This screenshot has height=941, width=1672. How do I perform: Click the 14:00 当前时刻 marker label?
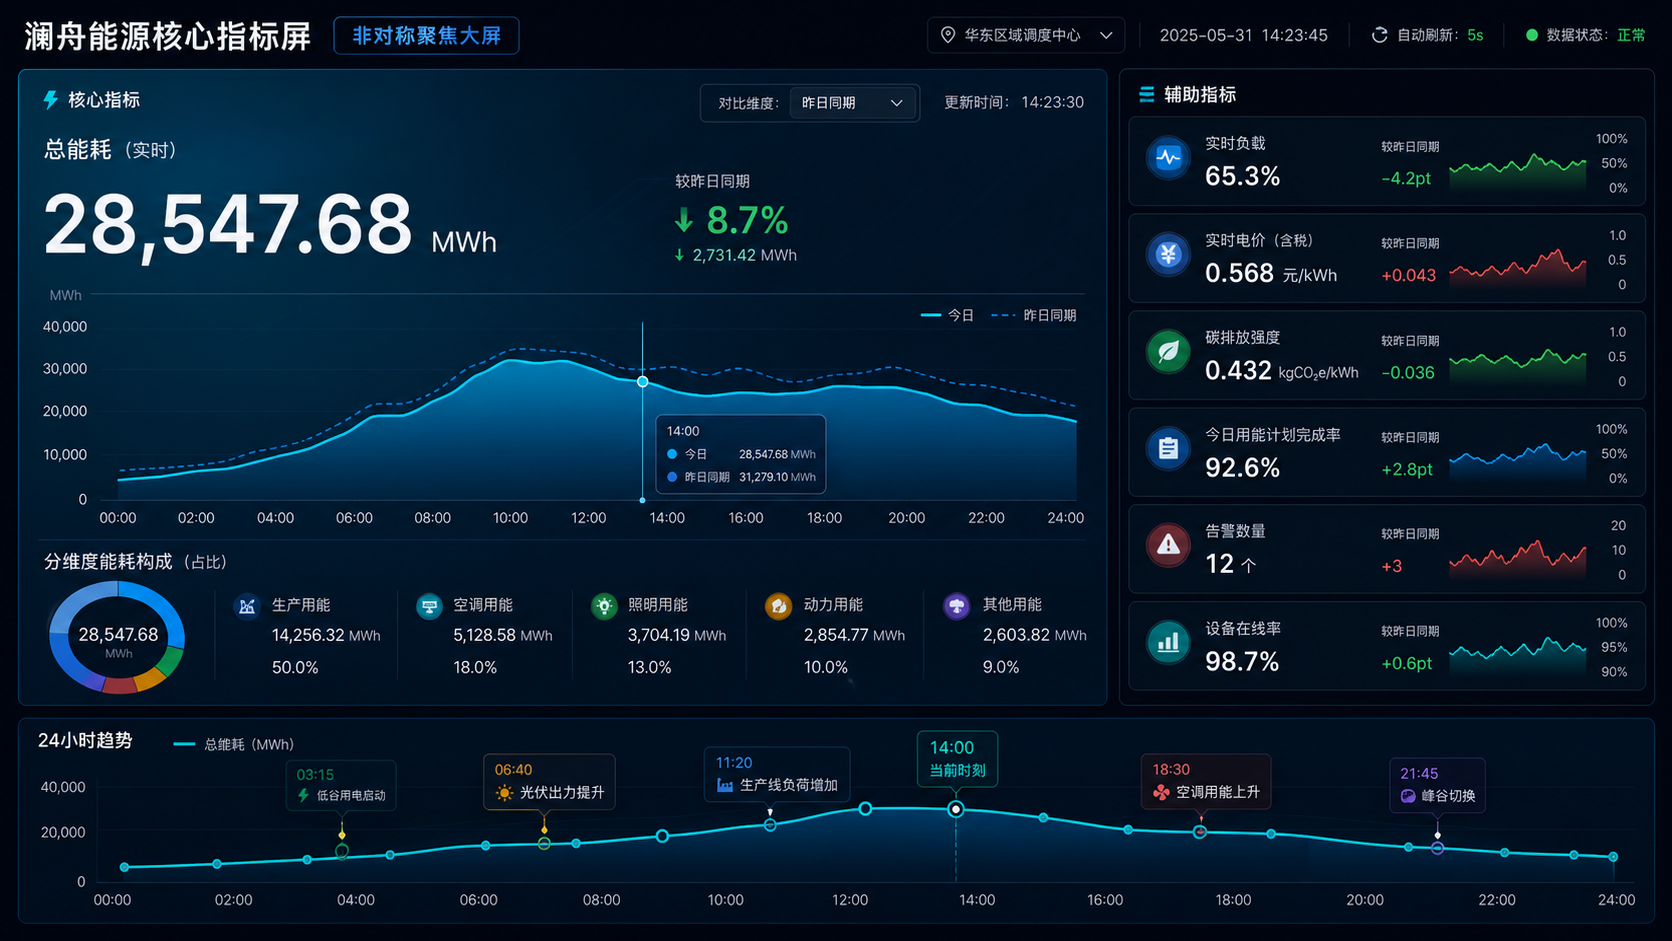point(957,759)
